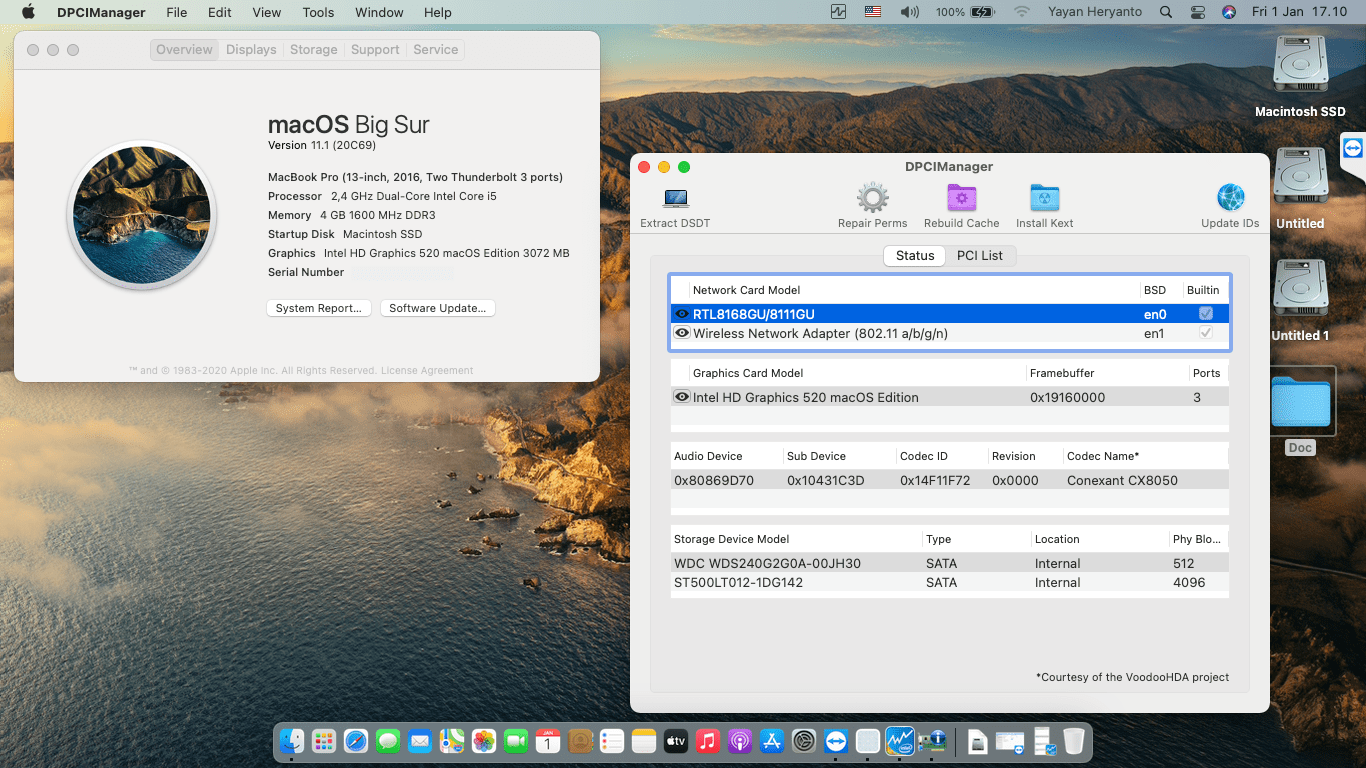Run Update IDs from the toolbar
This screenshot has width=1366, height=768.
click(1229, 198)
